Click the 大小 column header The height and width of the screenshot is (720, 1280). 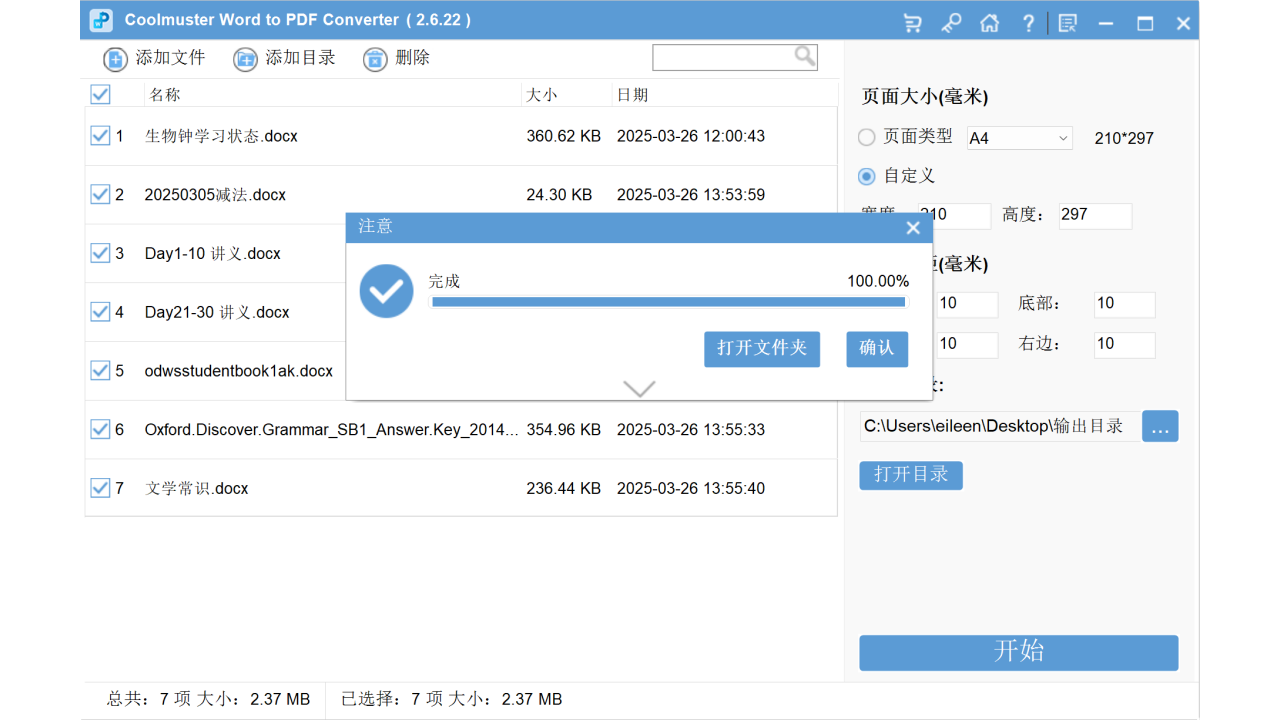(x=540, y=94)
